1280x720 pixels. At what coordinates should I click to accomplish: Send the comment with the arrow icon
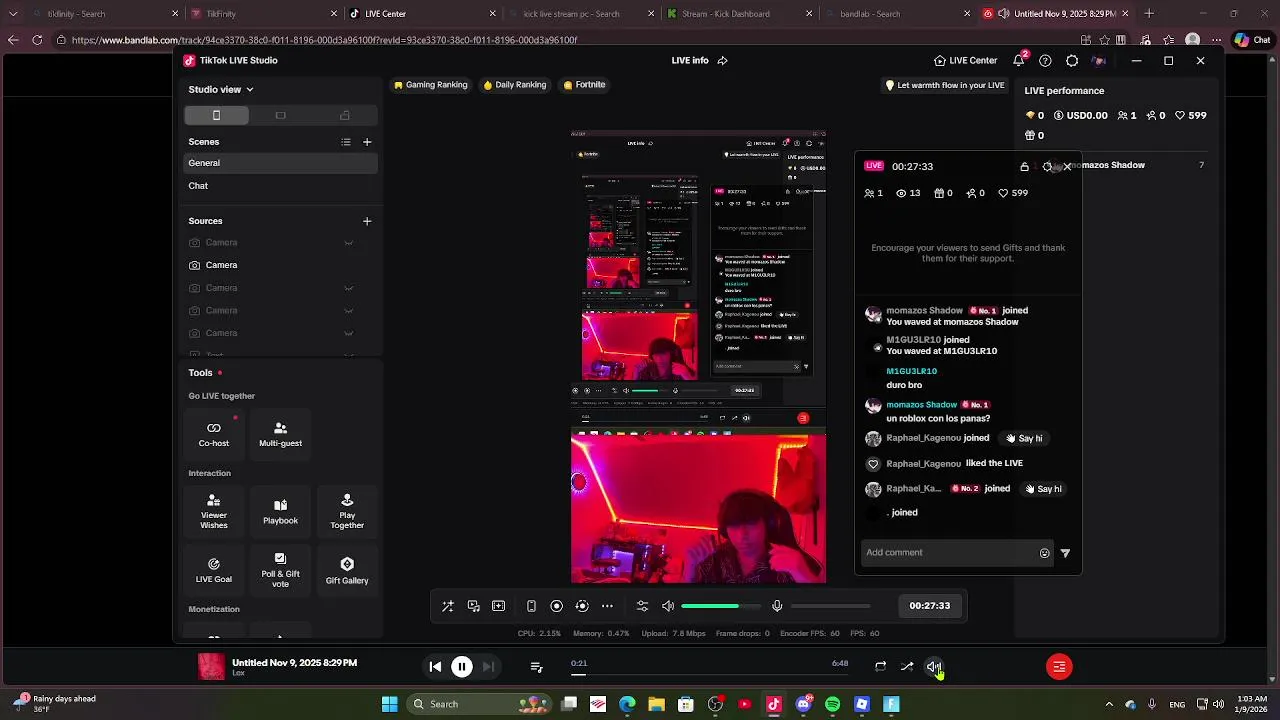[x=1065, y=553]
